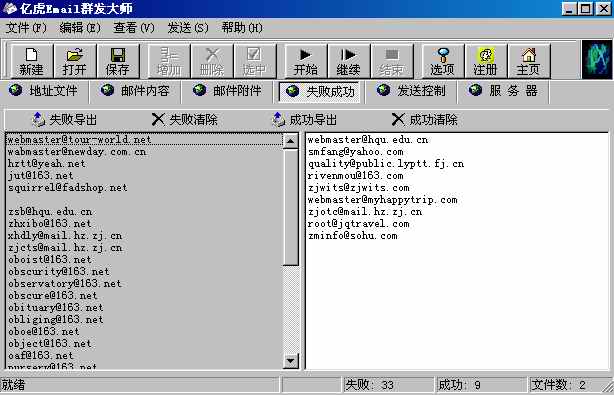
Task: Open a file with the 打开 icon
Action: [74, 61]
